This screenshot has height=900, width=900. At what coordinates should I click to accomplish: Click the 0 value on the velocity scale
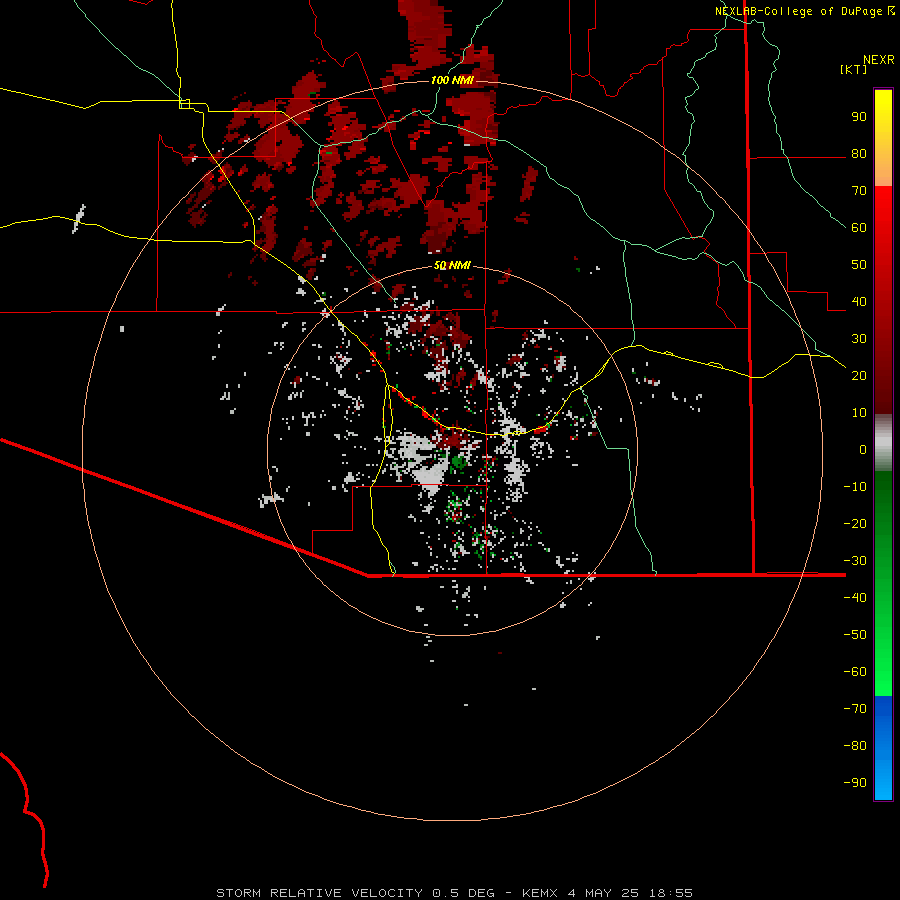coord(863,449)
